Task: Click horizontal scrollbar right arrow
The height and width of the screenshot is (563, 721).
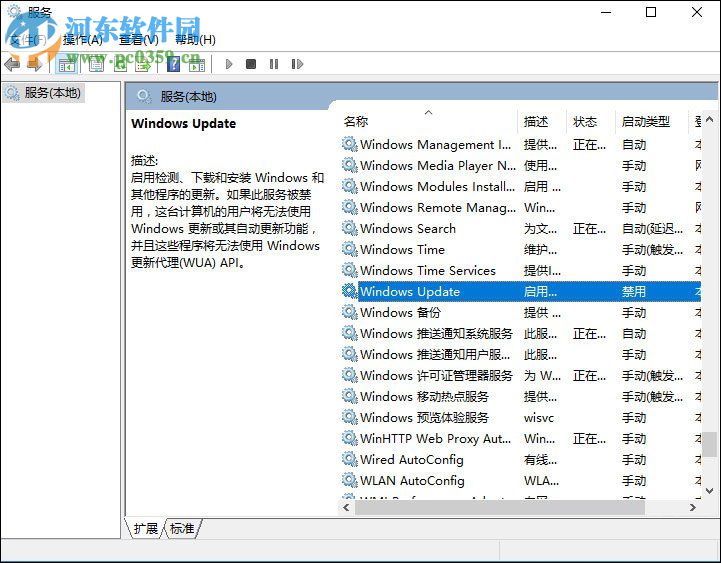Action: point(692,507)
